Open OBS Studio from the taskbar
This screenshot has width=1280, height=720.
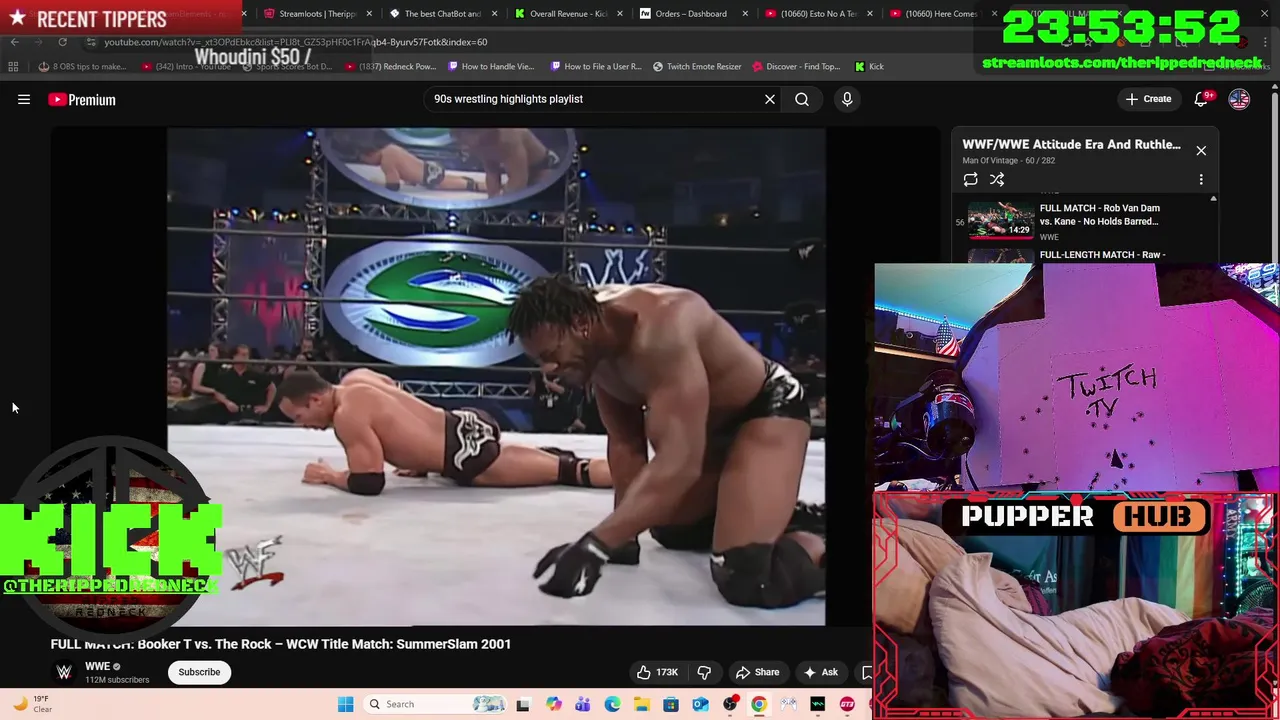pyautogui.click(x=730, y=704)
